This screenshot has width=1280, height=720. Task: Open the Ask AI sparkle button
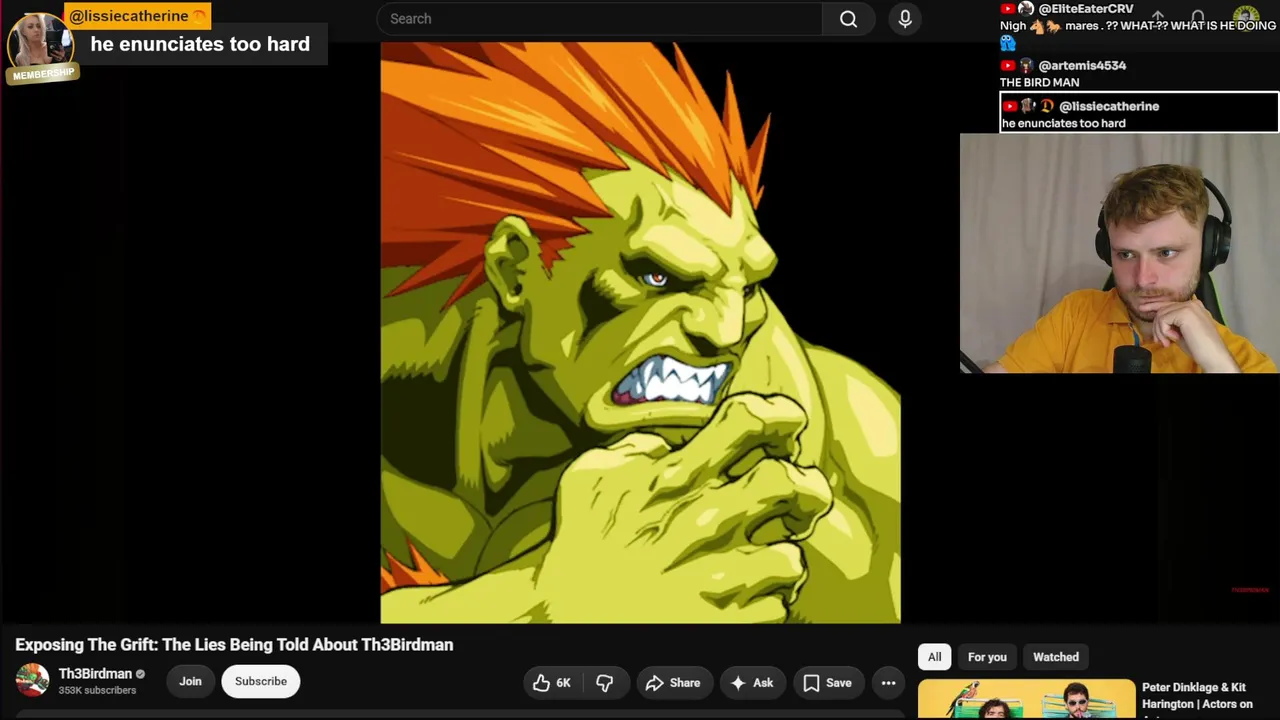coord(752,683)
